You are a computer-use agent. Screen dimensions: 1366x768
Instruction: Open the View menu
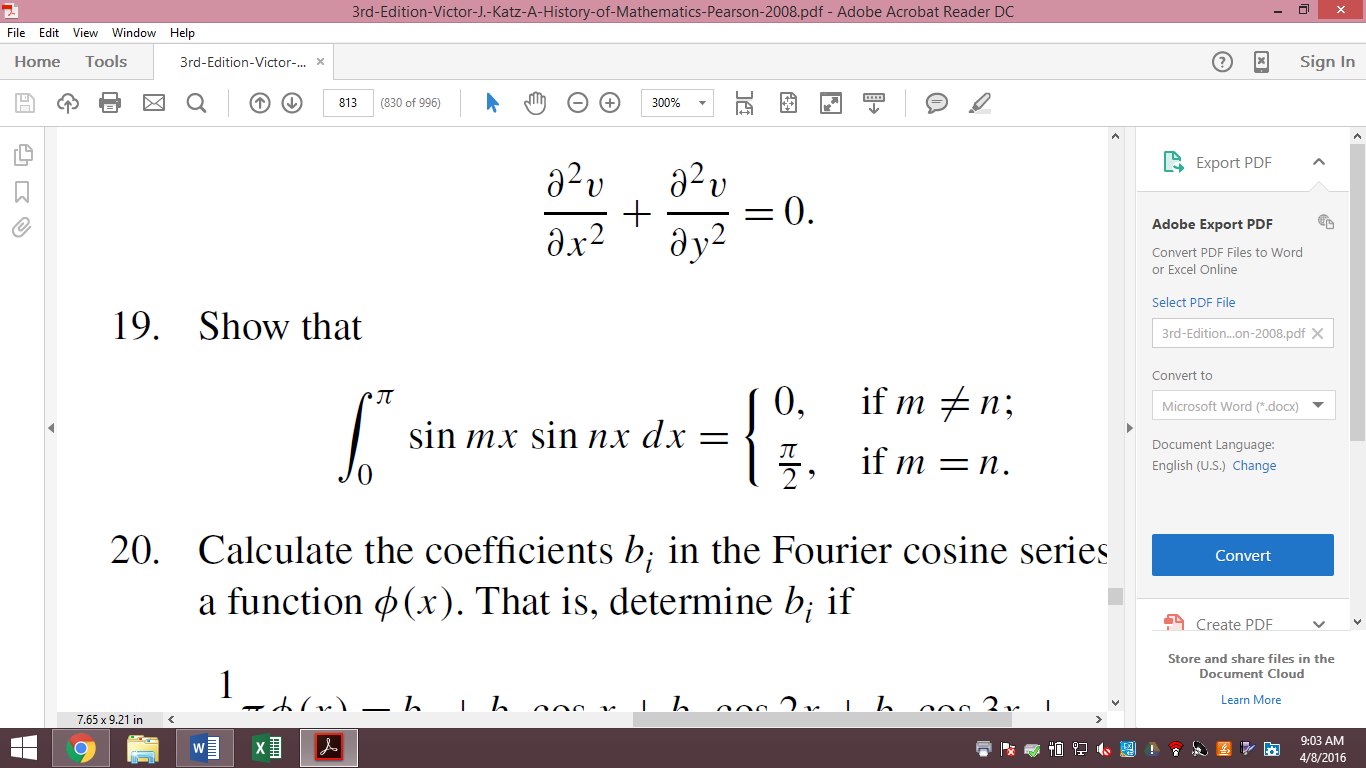point(83,32)
